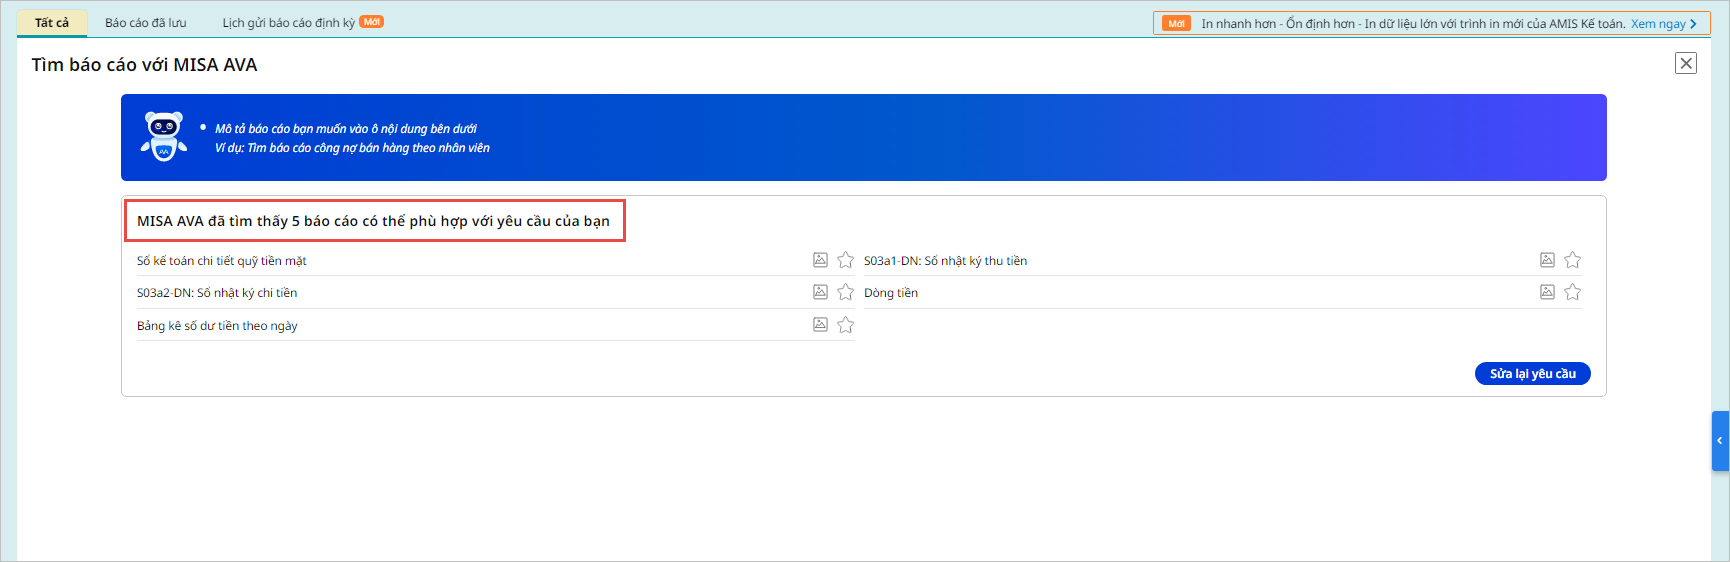
Task: Open report Sổ kế toán chi tiết quỹ tiền mặt
Action: tap(222, 261)
